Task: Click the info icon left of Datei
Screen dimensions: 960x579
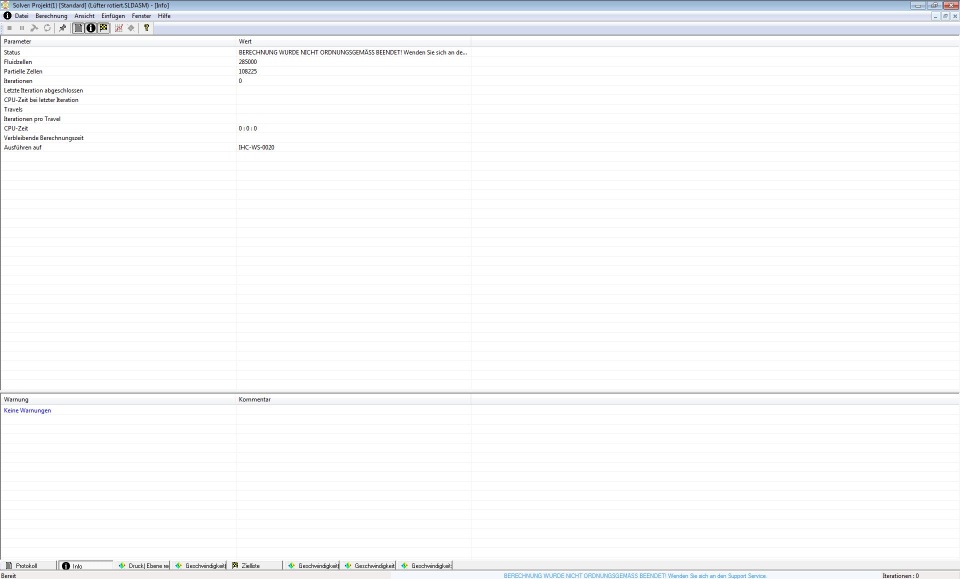Action: (x=7, y=16)
